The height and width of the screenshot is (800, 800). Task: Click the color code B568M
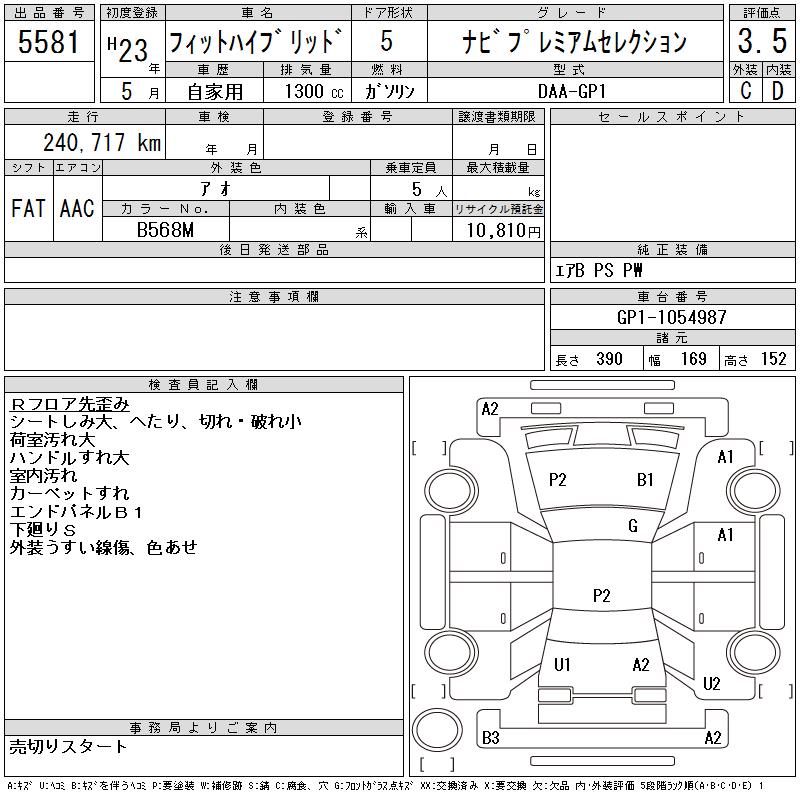(166, 230)
